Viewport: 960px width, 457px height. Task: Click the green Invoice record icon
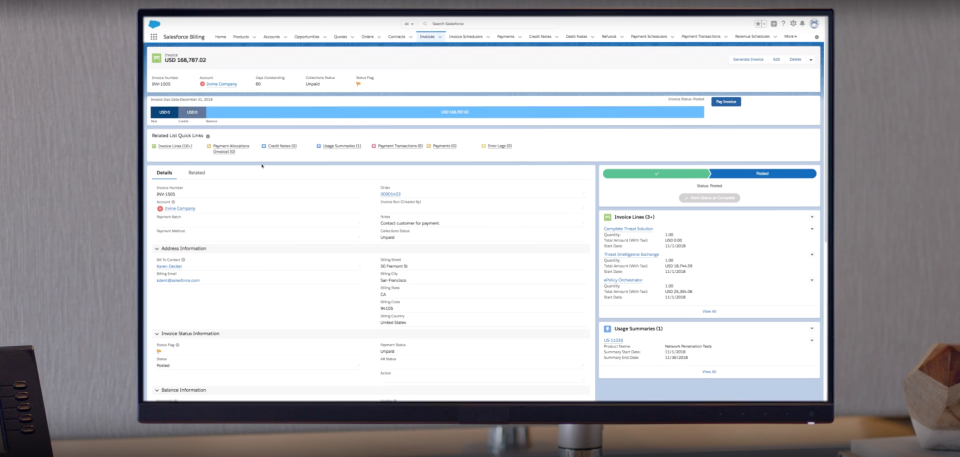(x=156, y=59)
